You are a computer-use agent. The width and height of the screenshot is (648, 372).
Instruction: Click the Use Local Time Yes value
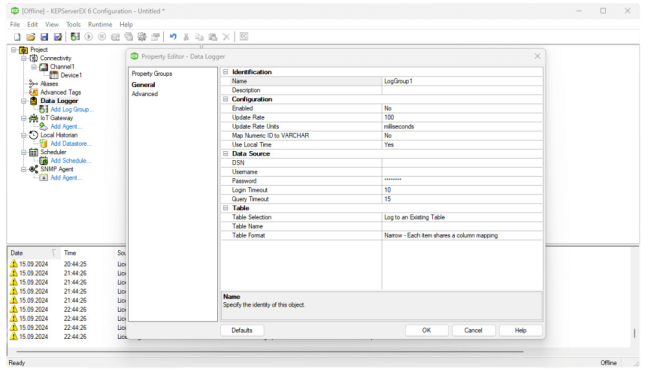pyautogui.click(x=462, y=145)
